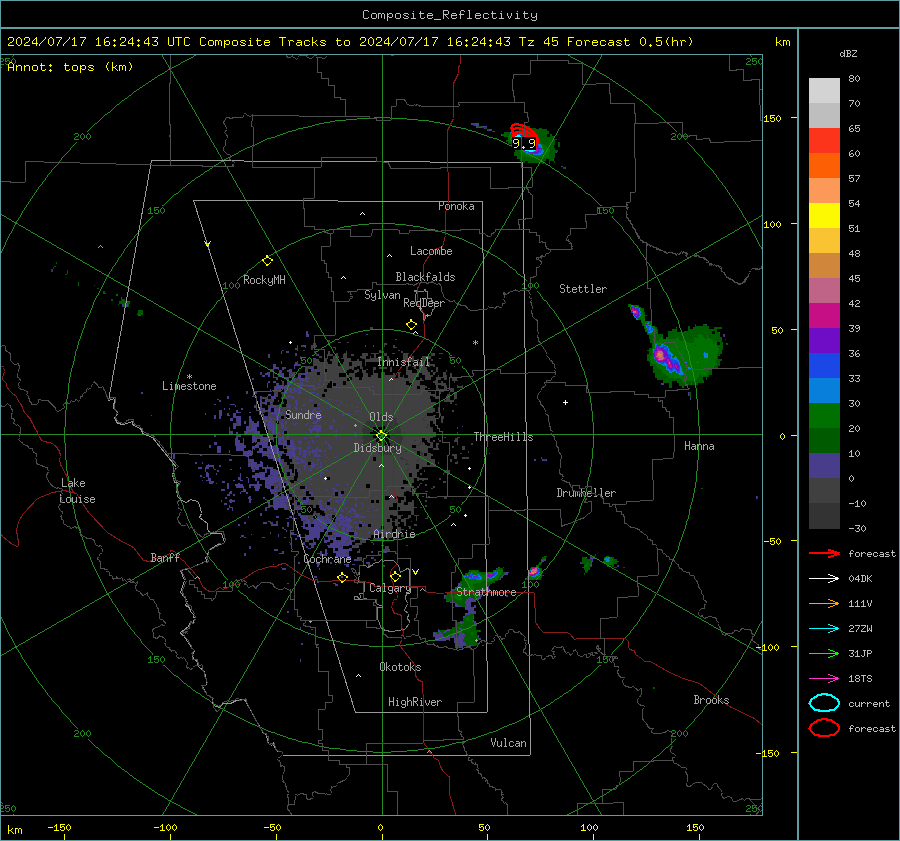The image size is (900, 841).
Task: Click the Lake Louise label
Action: coord(77,491)
